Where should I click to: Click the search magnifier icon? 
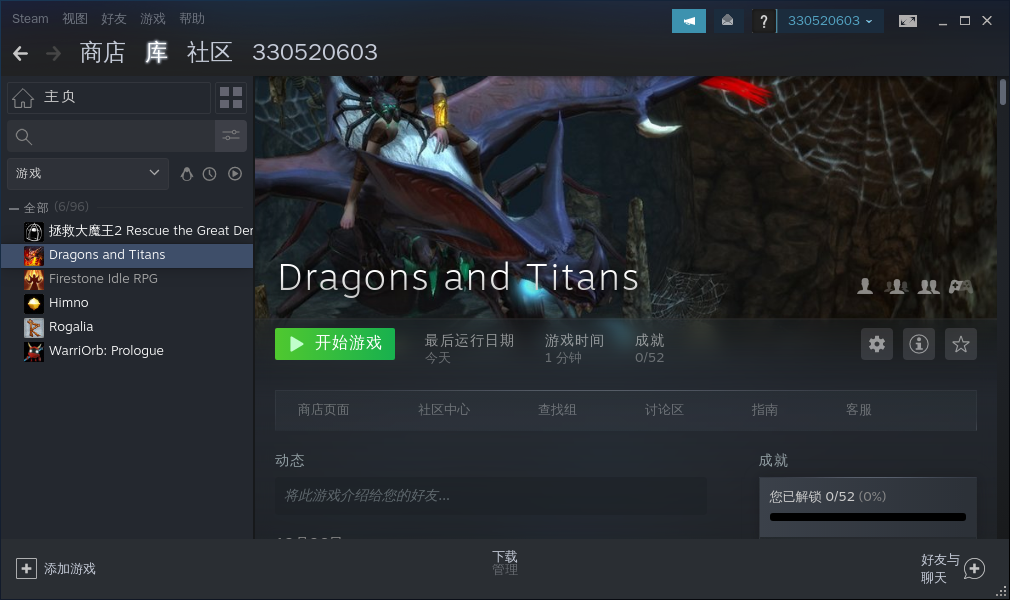coord(24,137)
